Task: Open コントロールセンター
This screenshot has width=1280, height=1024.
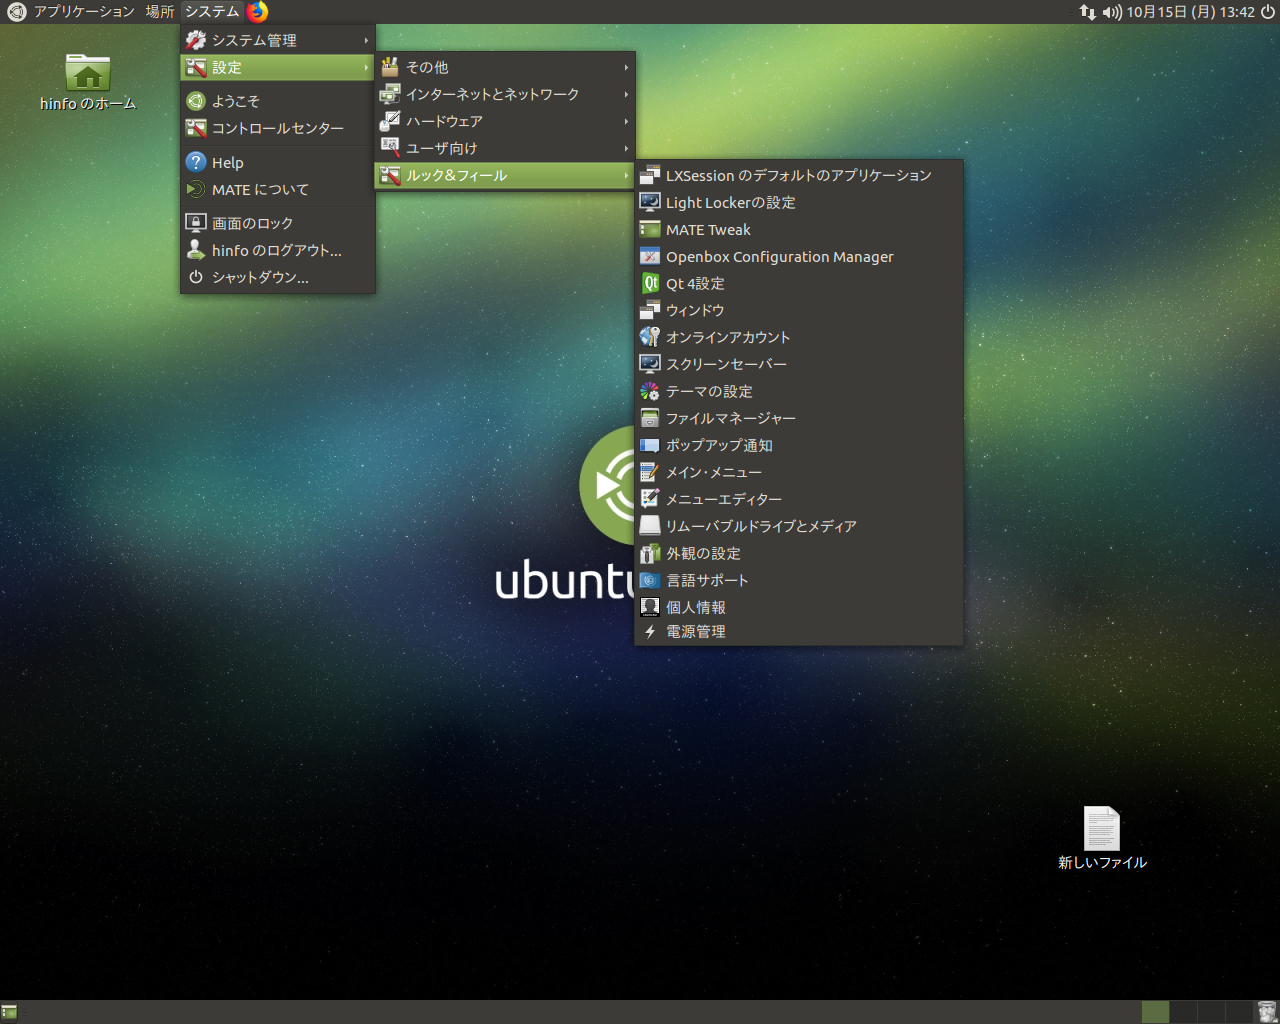Action: click(x=278, y=128)
